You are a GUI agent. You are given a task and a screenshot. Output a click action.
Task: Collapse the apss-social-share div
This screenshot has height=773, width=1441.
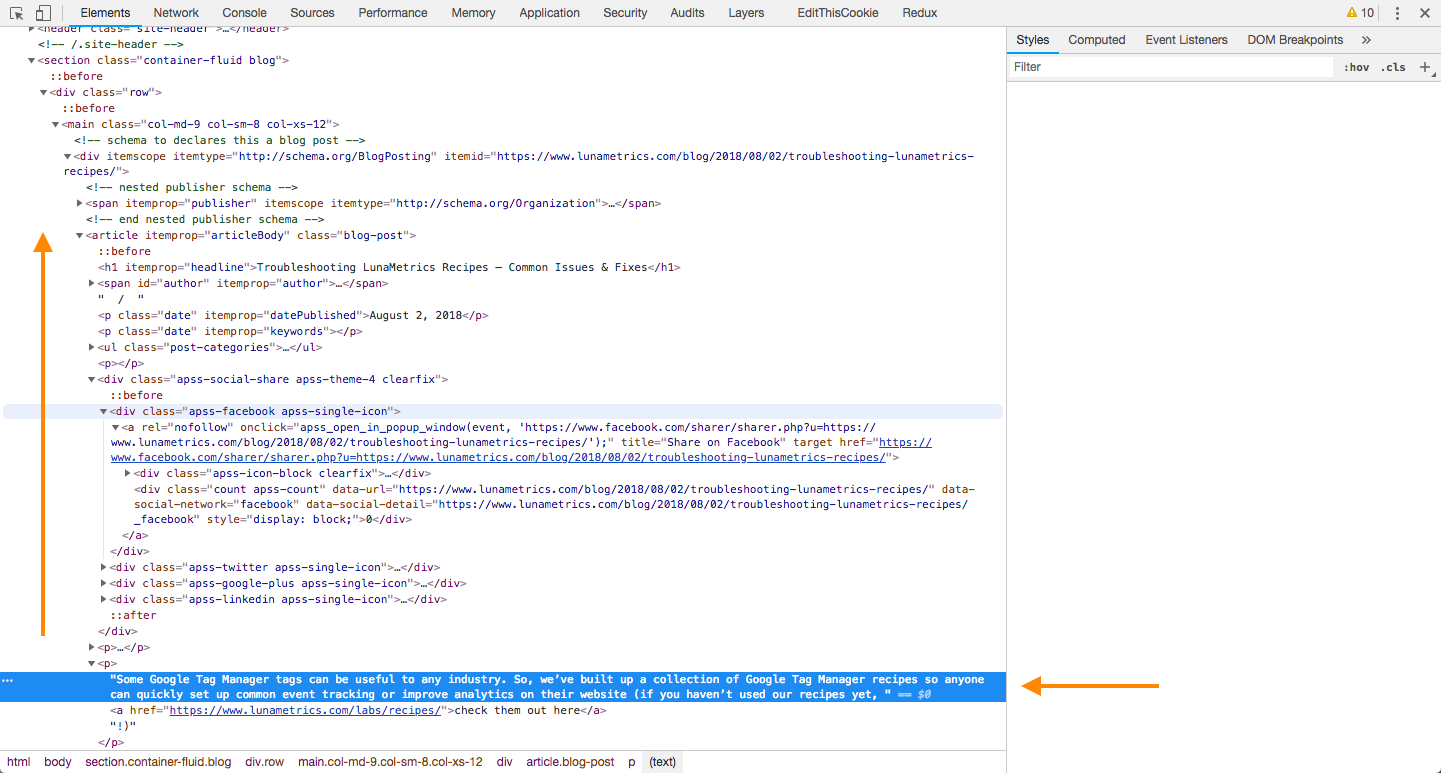(x=92, y=380)
